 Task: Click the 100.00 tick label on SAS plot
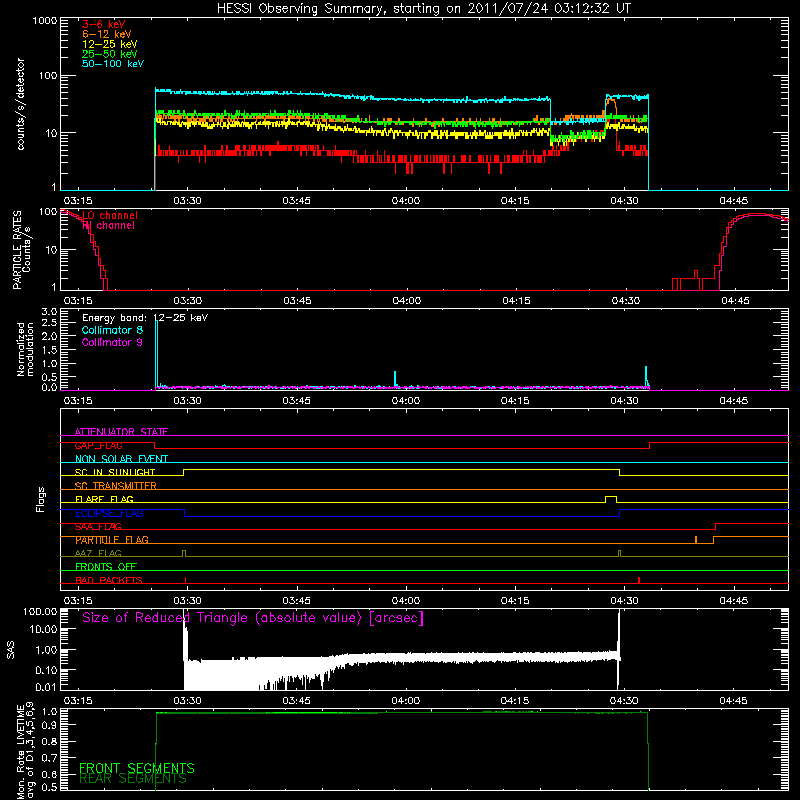point(41,611)
